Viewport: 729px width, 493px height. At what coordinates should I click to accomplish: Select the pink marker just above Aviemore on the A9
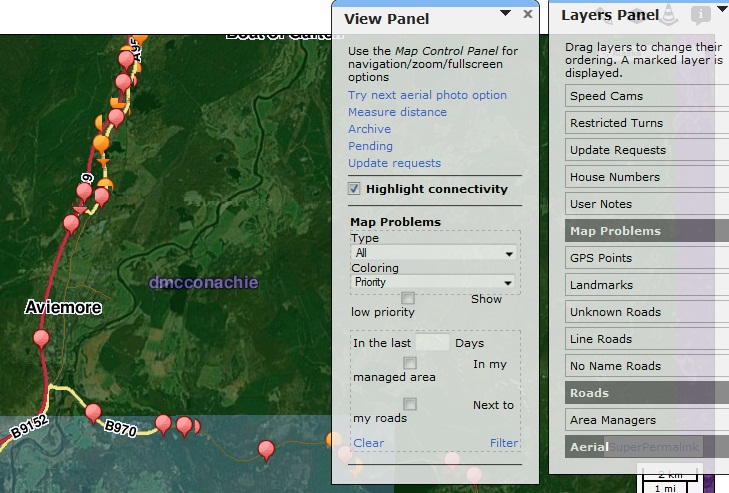71,224
